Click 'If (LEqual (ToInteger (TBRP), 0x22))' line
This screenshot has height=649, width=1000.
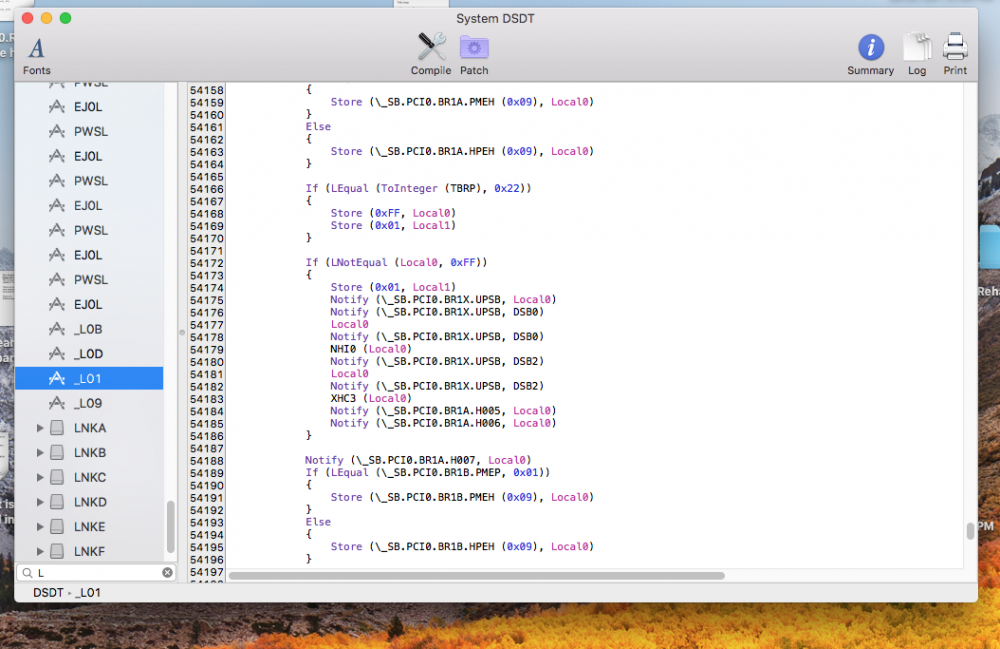418,188
